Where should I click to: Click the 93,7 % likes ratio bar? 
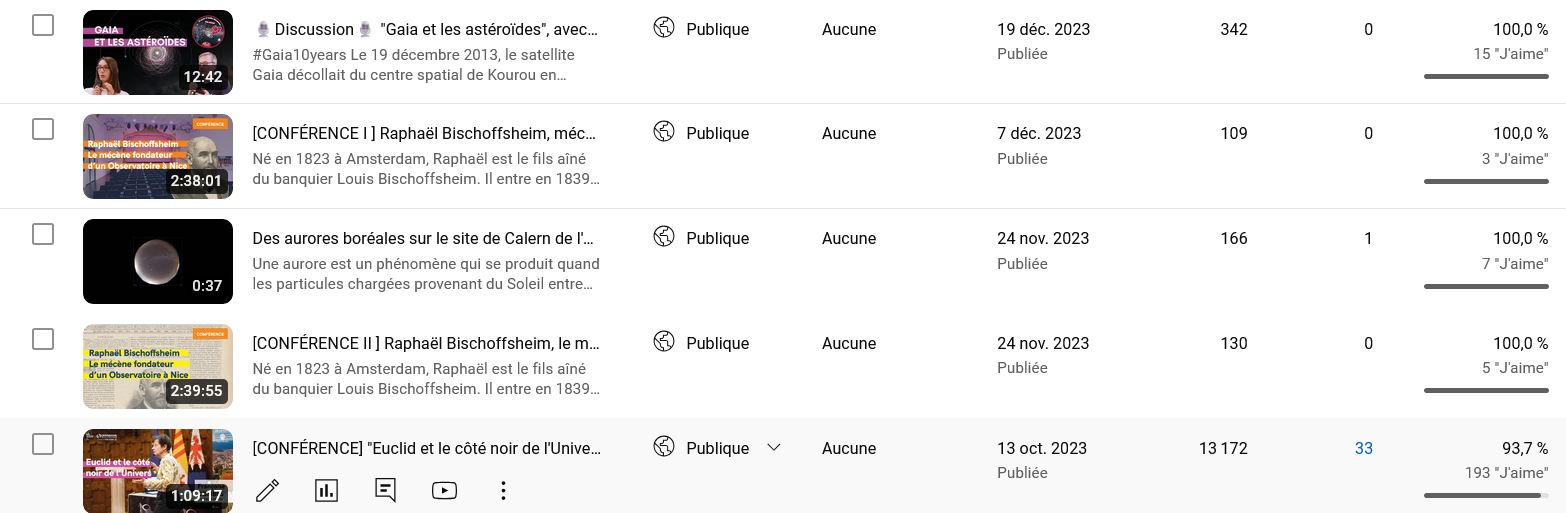pos(1485,495)
